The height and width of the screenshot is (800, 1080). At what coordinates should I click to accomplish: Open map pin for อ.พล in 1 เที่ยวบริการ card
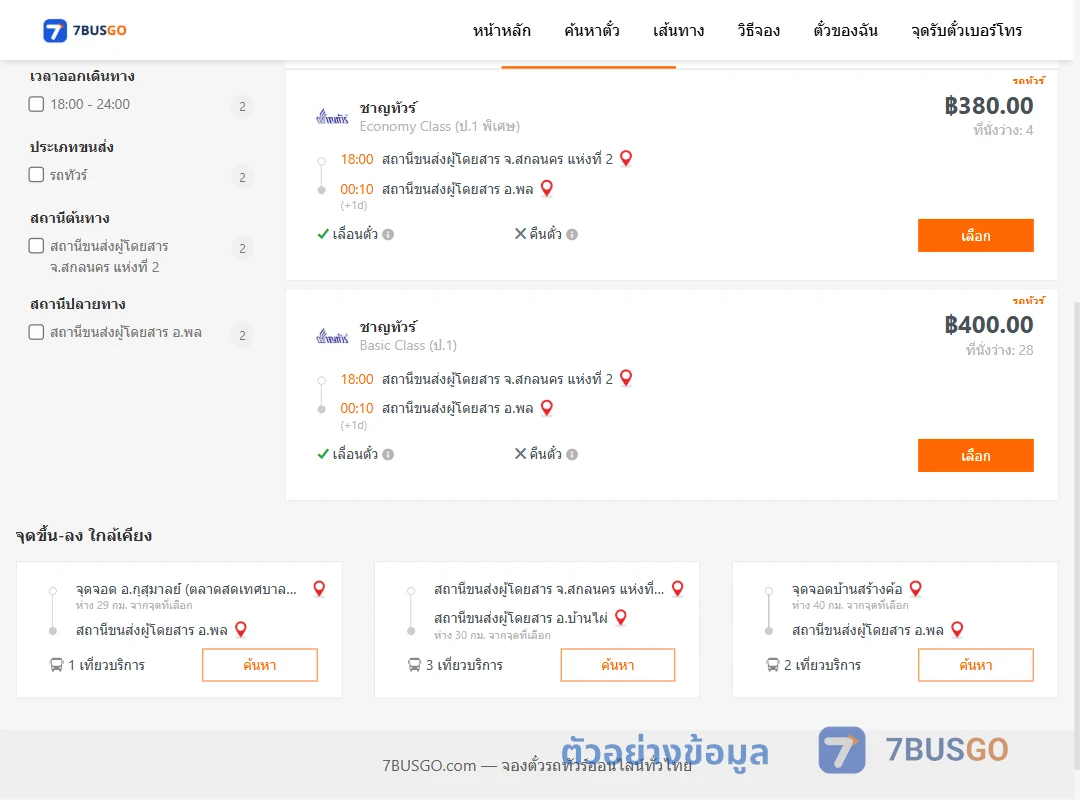click(x=241, y=629)
